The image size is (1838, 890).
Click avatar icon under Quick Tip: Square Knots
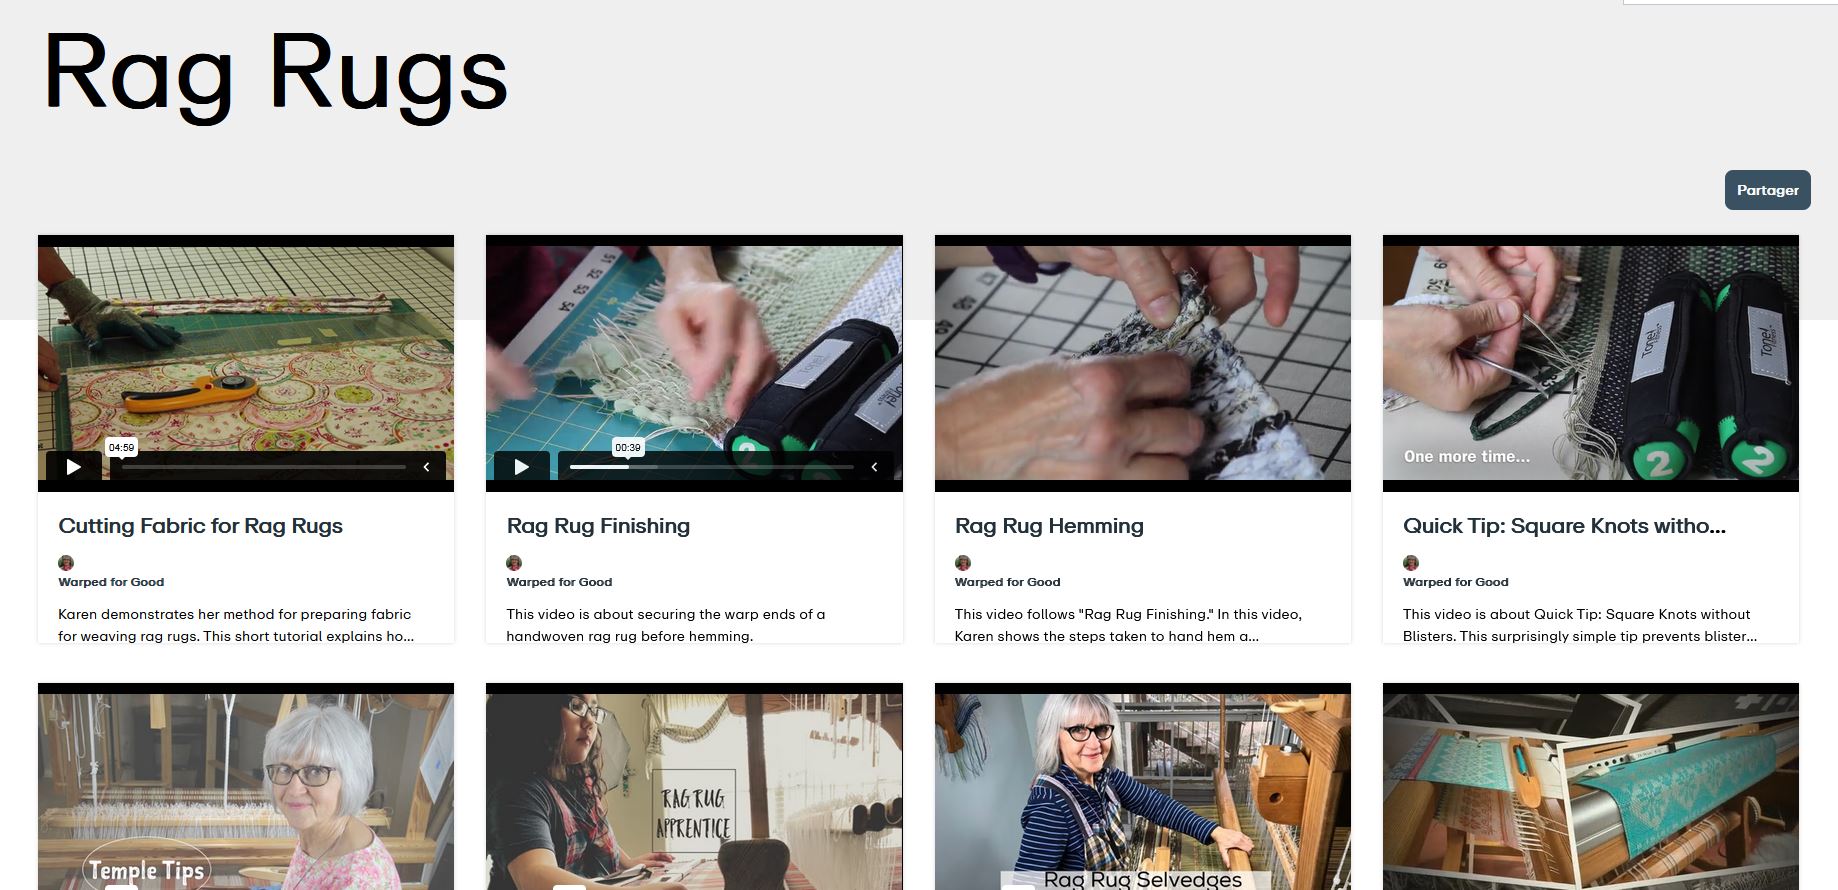coord(1411,563)
